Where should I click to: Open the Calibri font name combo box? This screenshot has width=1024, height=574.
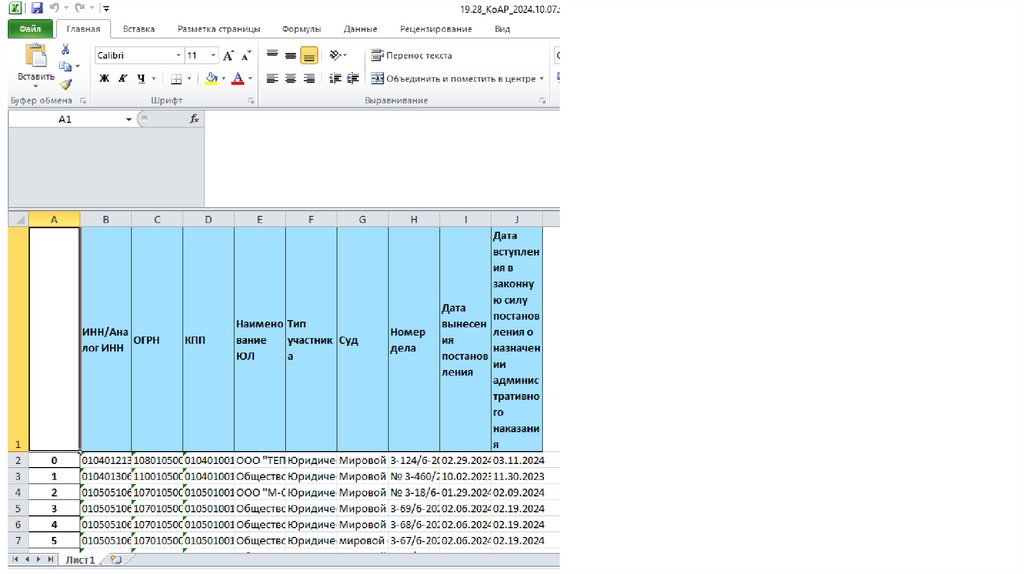[x=138, y=56]
